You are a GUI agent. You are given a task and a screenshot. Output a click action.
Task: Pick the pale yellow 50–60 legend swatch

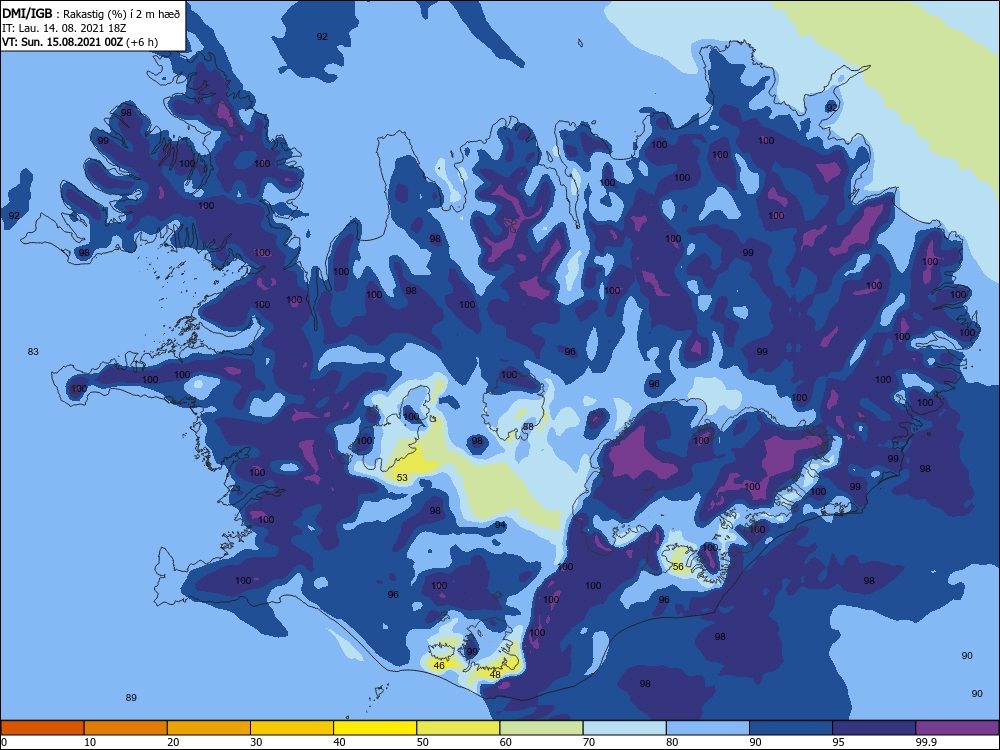pyautogui.click(x=459, y=728)
